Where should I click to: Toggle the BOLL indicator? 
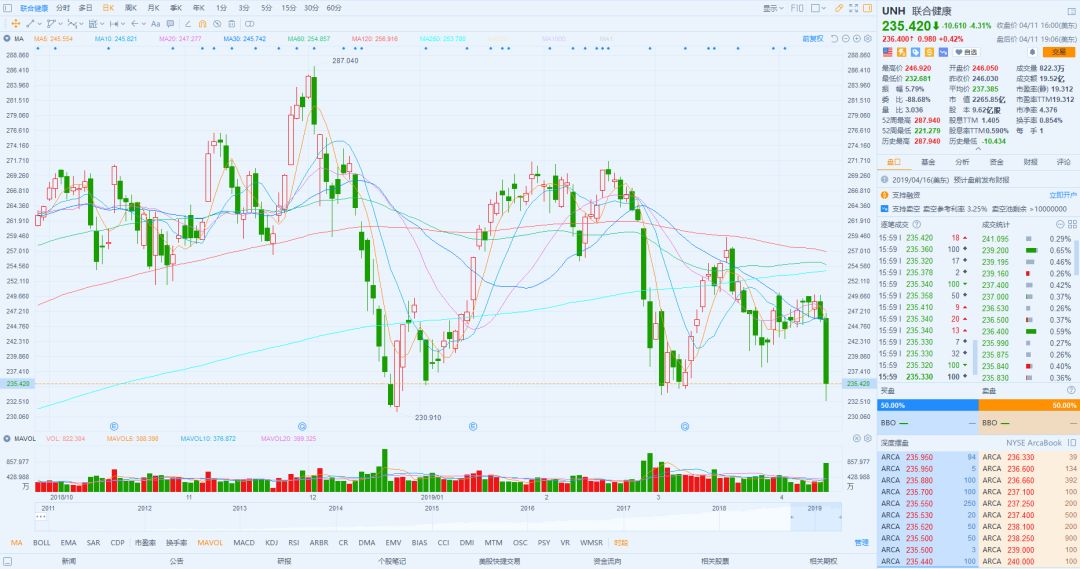click(x=41, y=543)
